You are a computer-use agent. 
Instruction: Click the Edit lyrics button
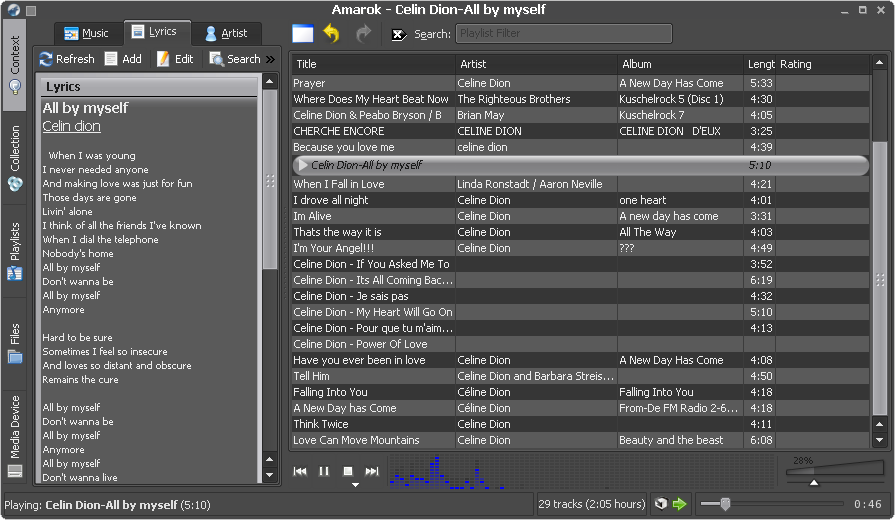[x=175, y=59]
